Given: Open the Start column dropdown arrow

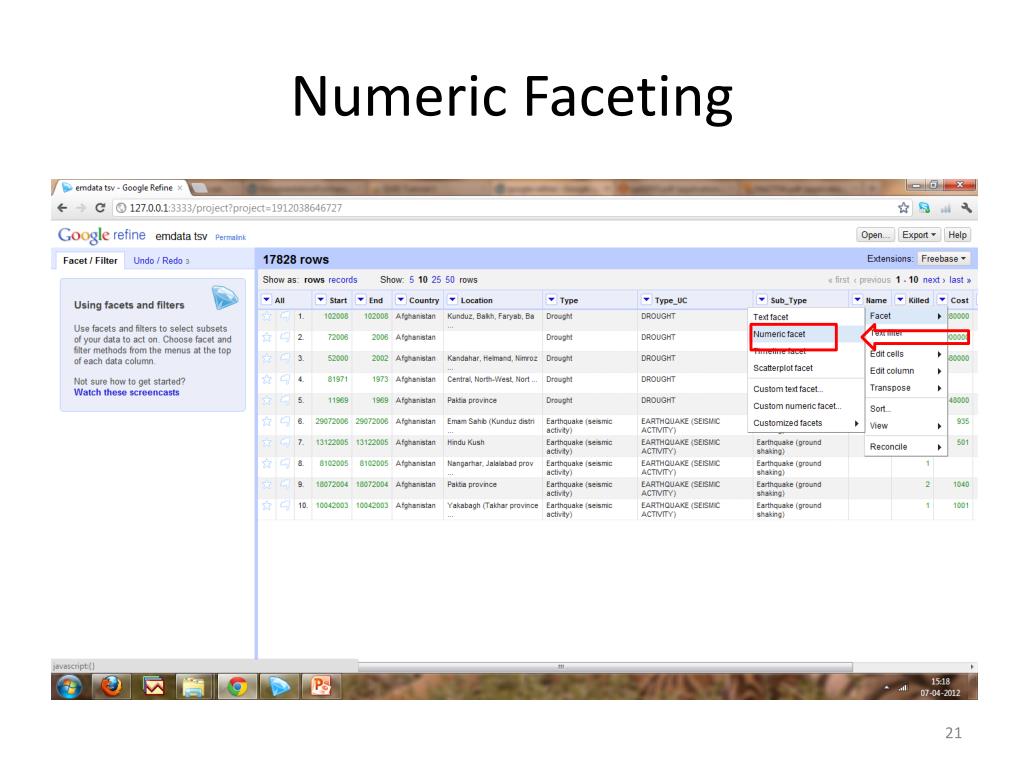Looking at the screenshot, I should tap(321, 300).
